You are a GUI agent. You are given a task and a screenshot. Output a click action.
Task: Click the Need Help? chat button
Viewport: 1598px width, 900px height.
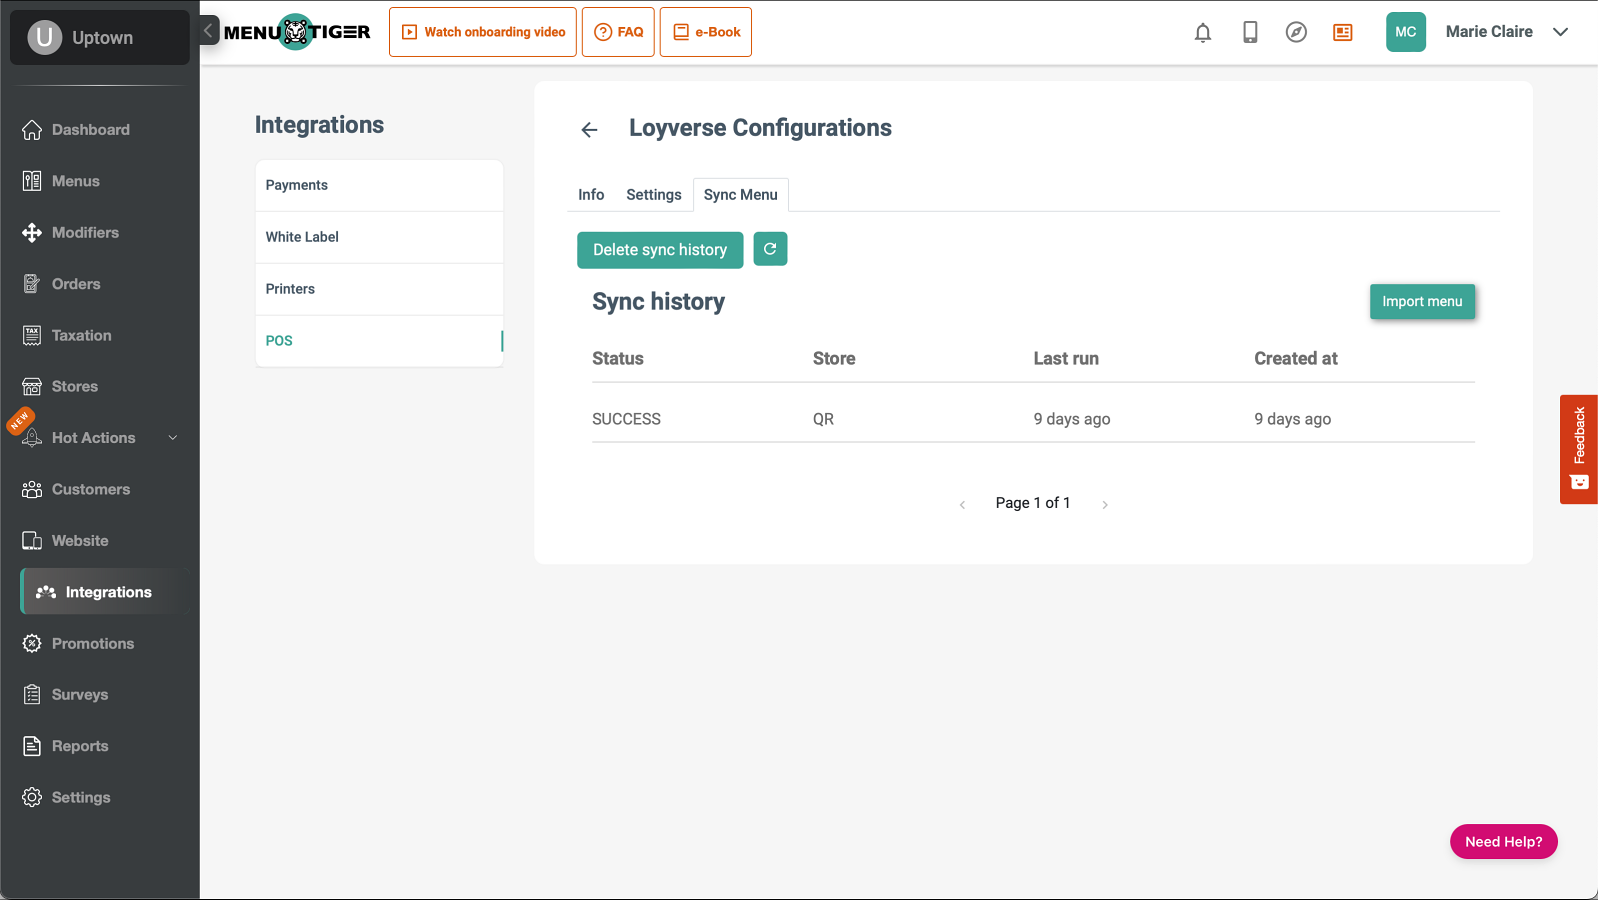[x=1503, y=842]
